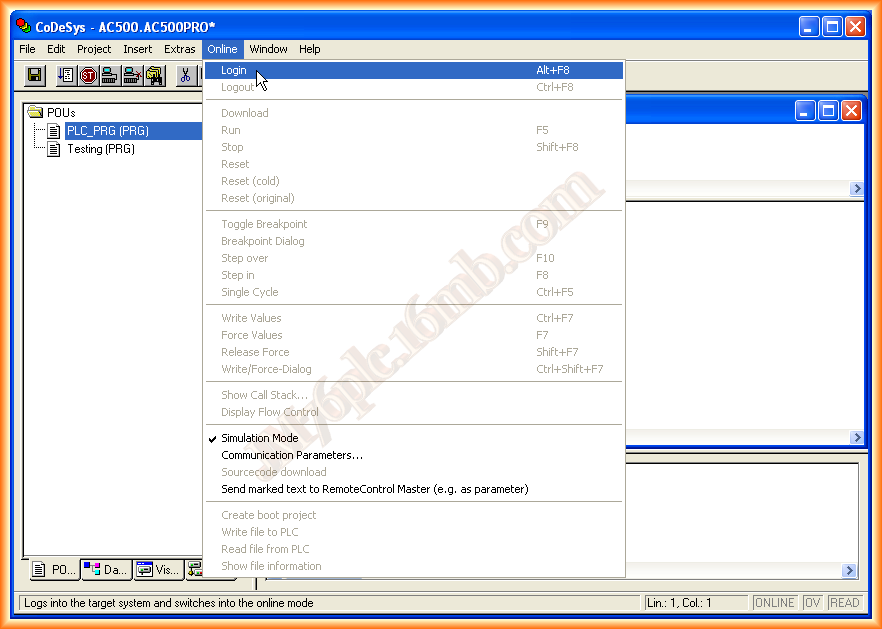Click the Logout computer icon with red X
This screenshot has height=629, width=882.
[x=132, y=75]
